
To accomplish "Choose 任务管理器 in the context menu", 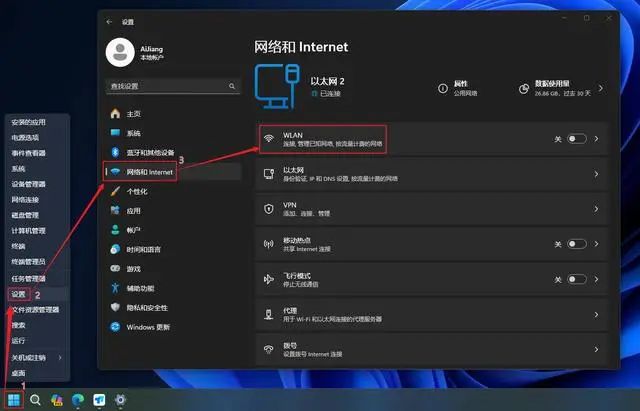I will pyautogui.click(x=29, y=279).
